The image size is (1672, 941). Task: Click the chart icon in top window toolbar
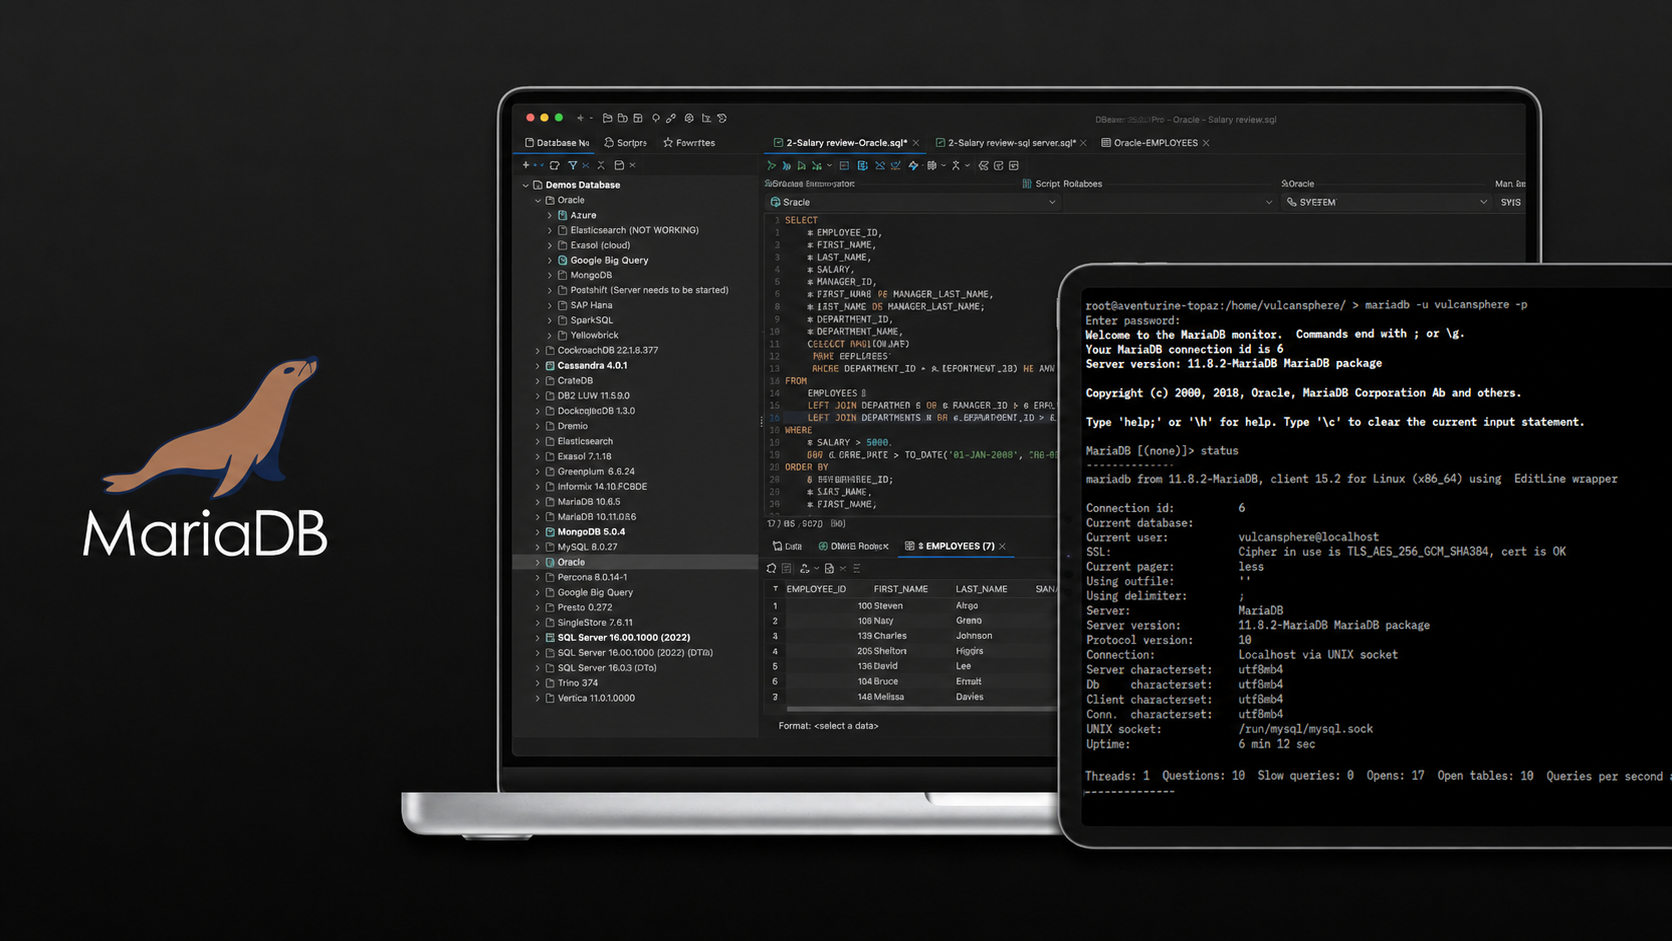point(706,118)
